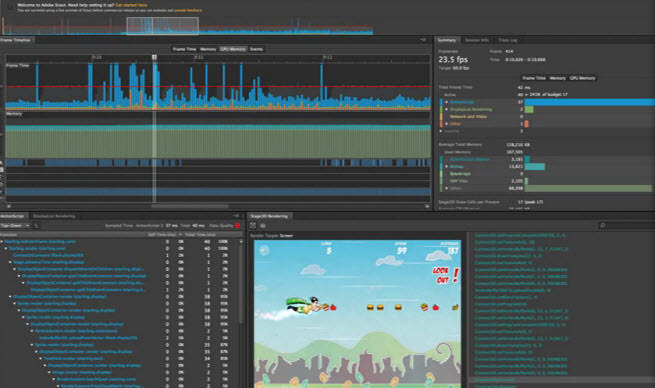This screenshot has height=388, width=655.
Task: Click the timeline scroll right arrow
Action: tap(427, 206)
